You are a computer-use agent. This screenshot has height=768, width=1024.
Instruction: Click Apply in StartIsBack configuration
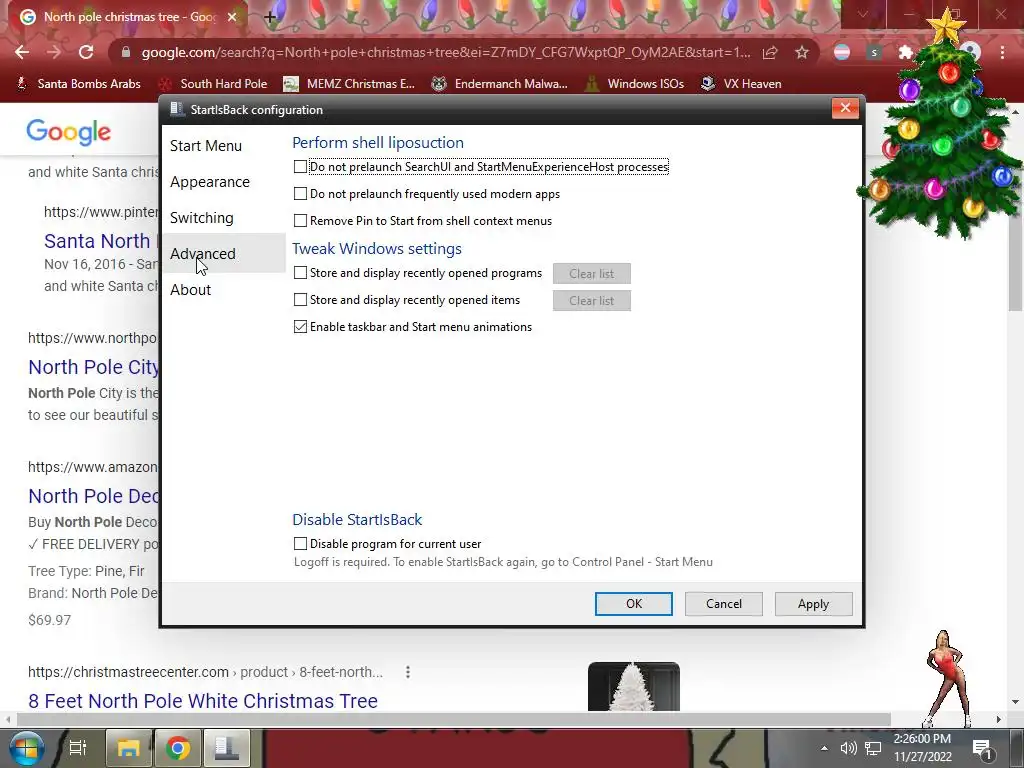[x=814, y=604]
